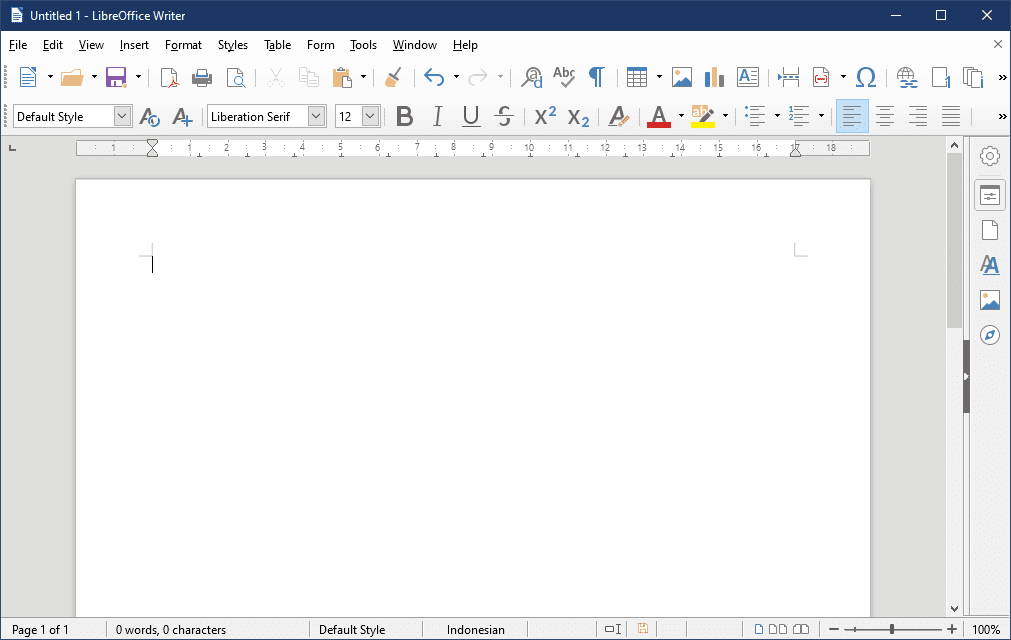The width and height of the screenshot is (1011, 640).
Task: Open the font size dropdown
Action: [370, 116]
